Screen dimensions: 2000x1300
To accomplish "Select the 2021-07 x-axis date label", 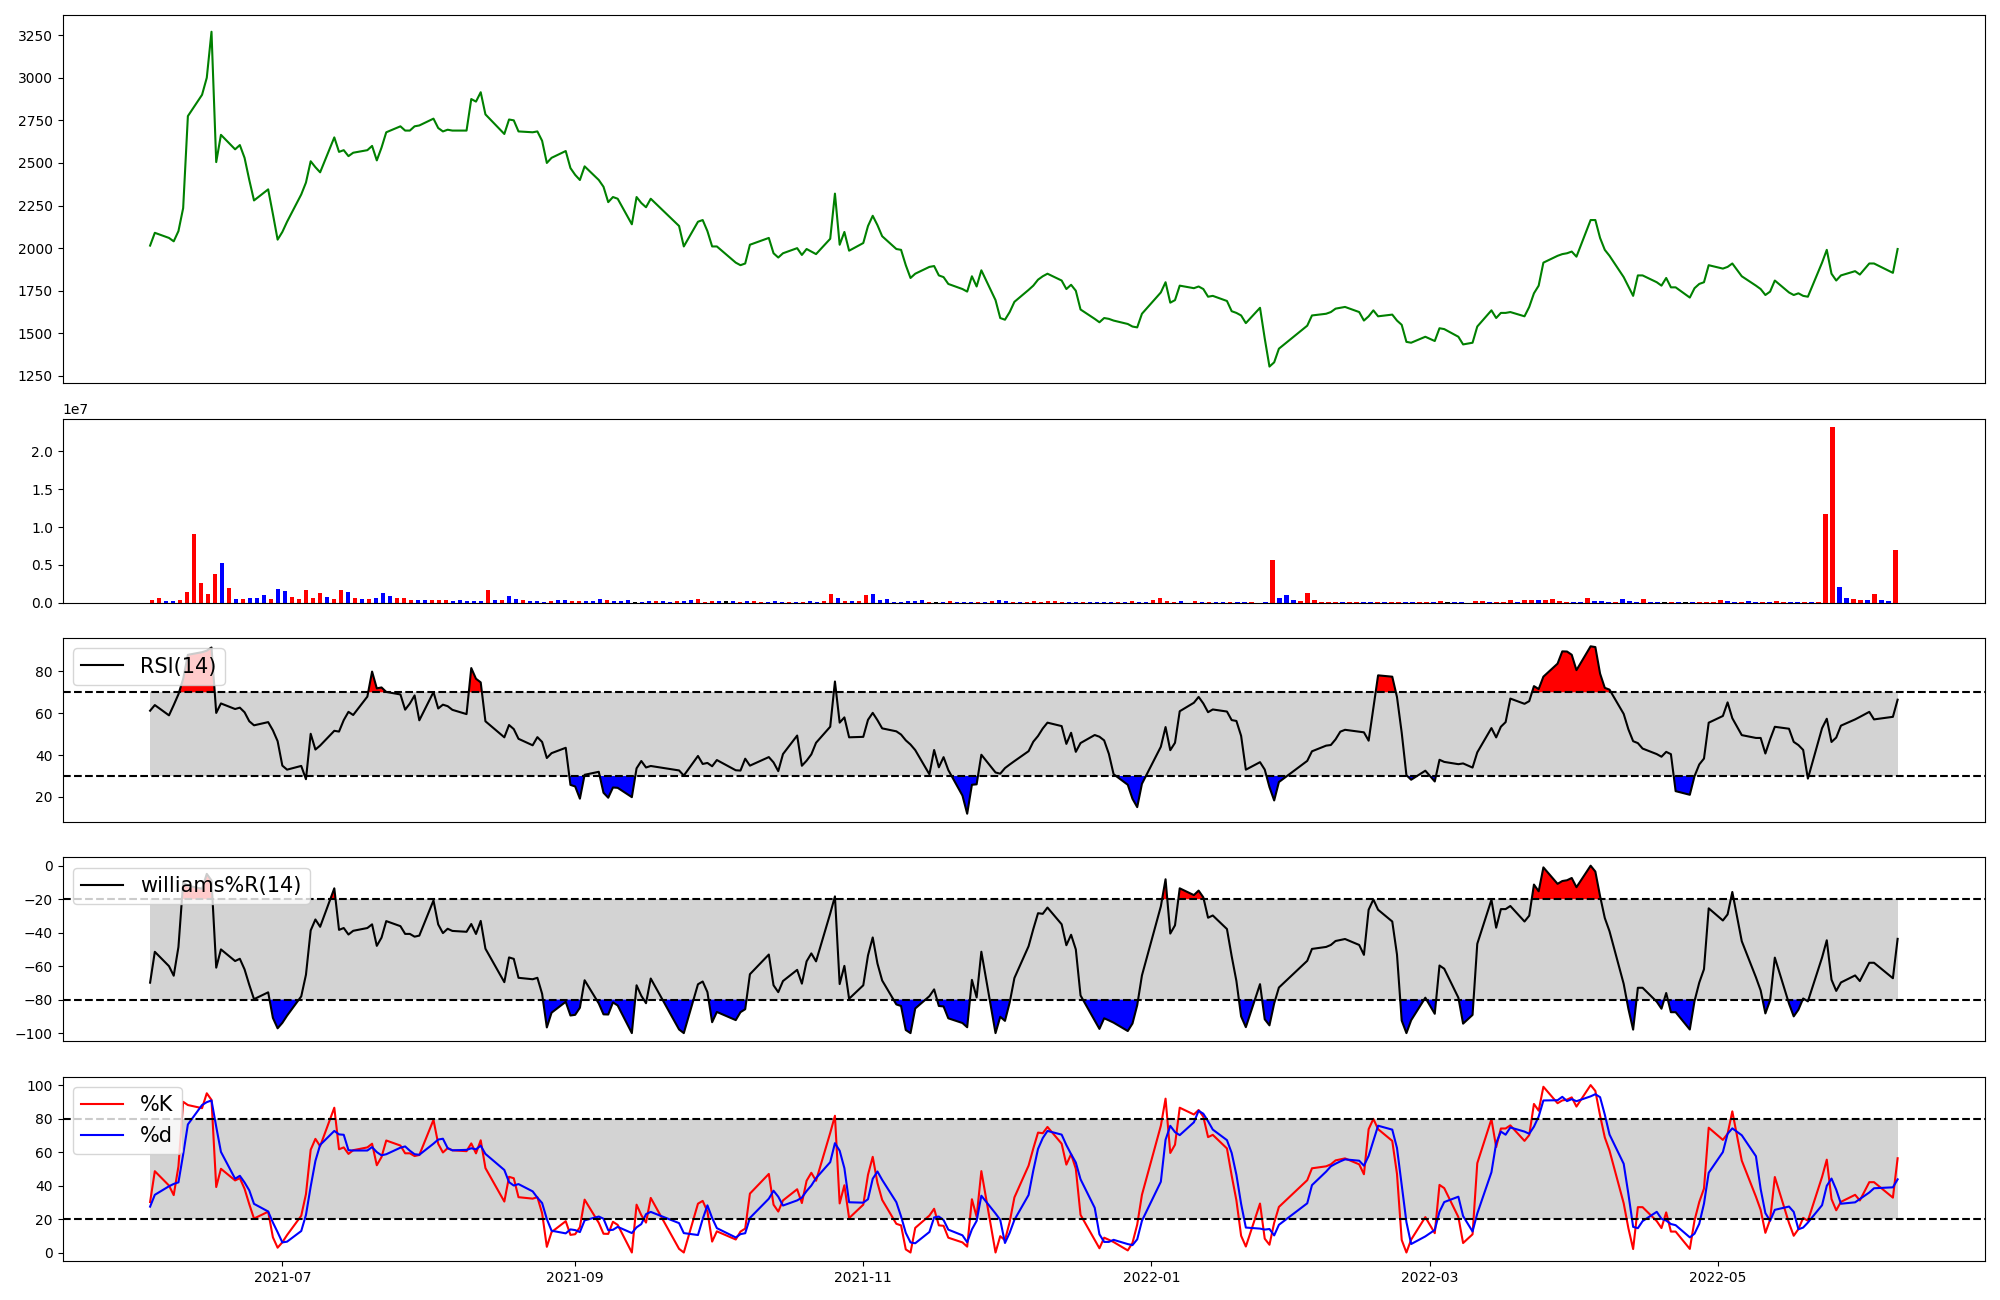I will pyautogui.click(x=283, y=1277).
